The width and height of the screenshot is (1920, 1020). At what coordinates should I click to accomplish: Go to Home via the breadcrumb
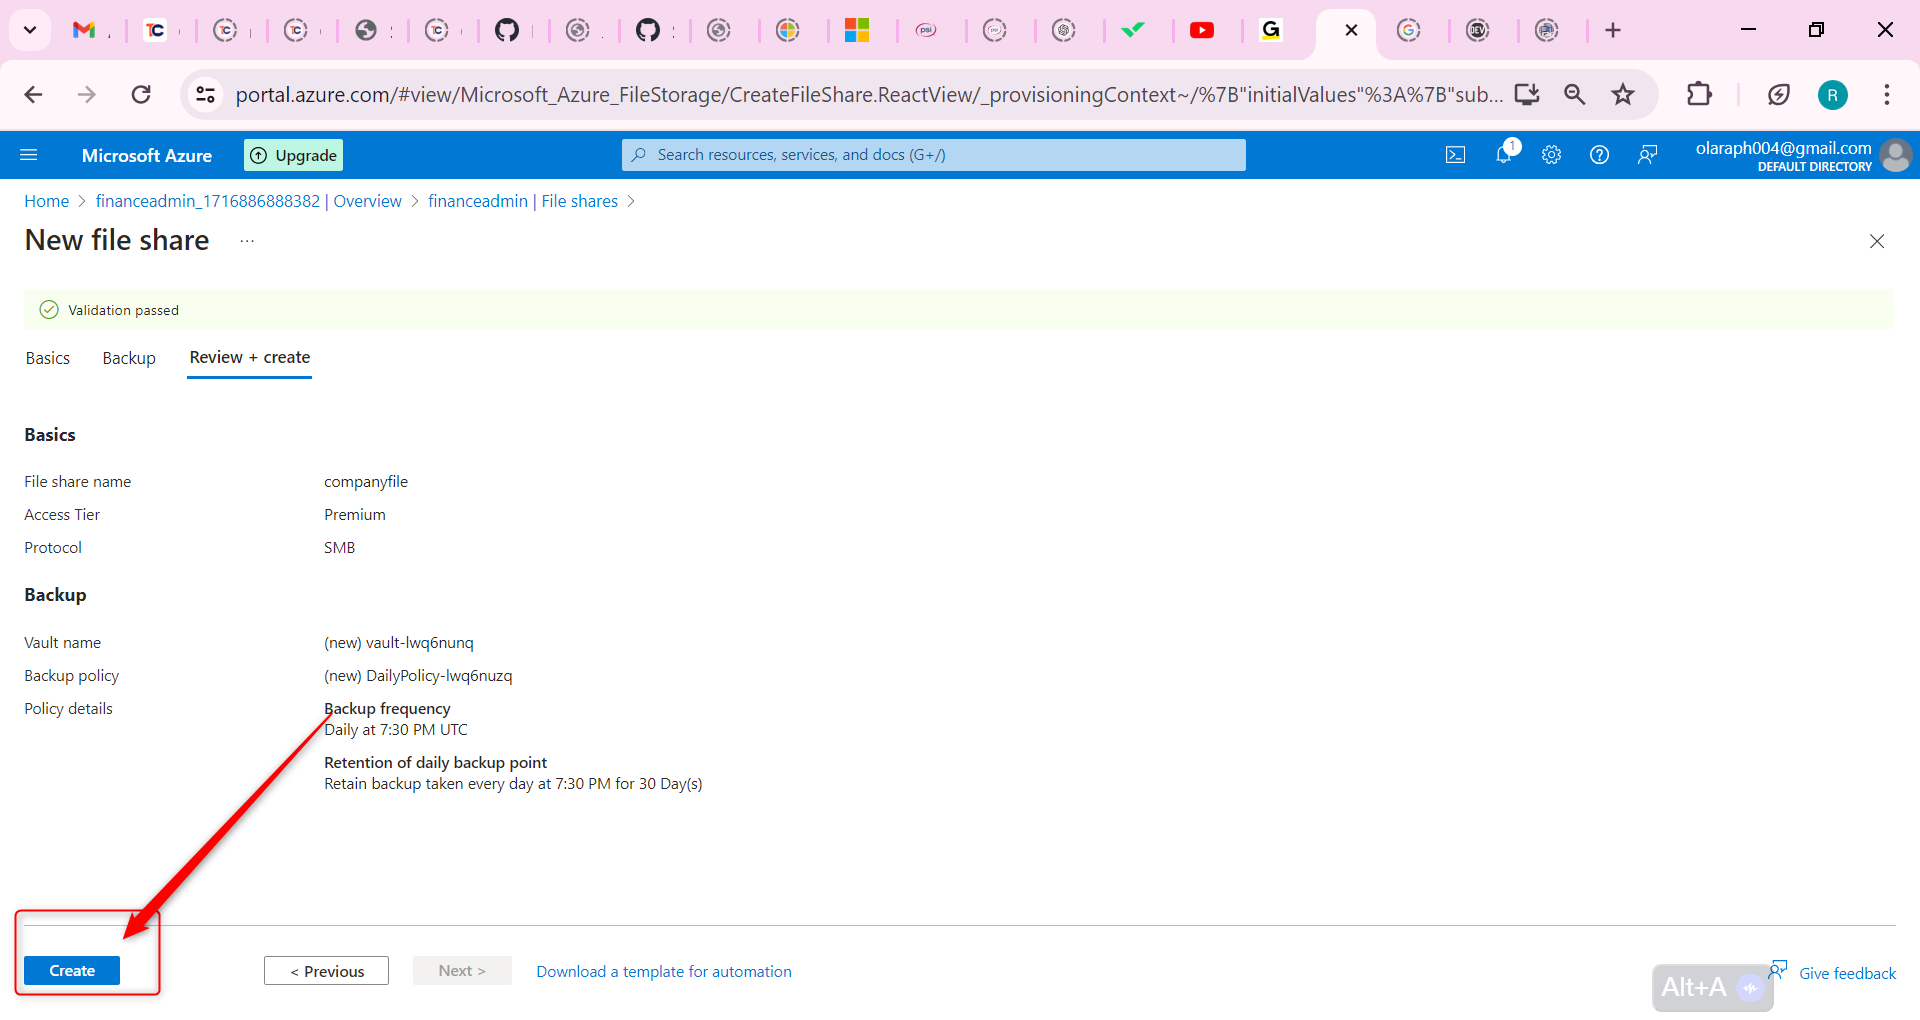(x=47, y=201)
